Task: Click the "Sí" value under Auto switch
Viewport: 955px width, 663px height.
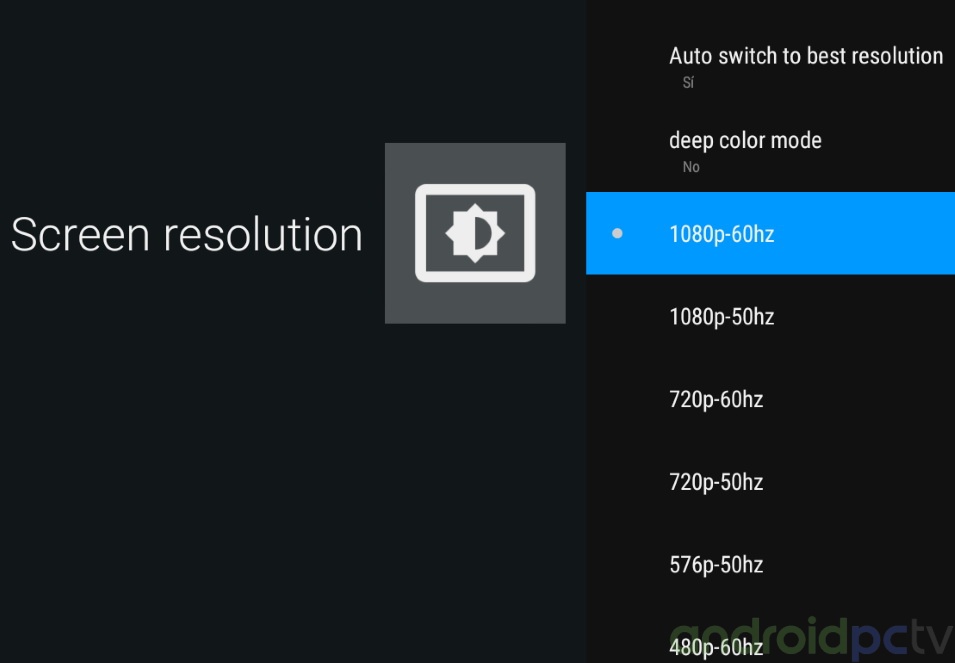Action: click(688, 83)
